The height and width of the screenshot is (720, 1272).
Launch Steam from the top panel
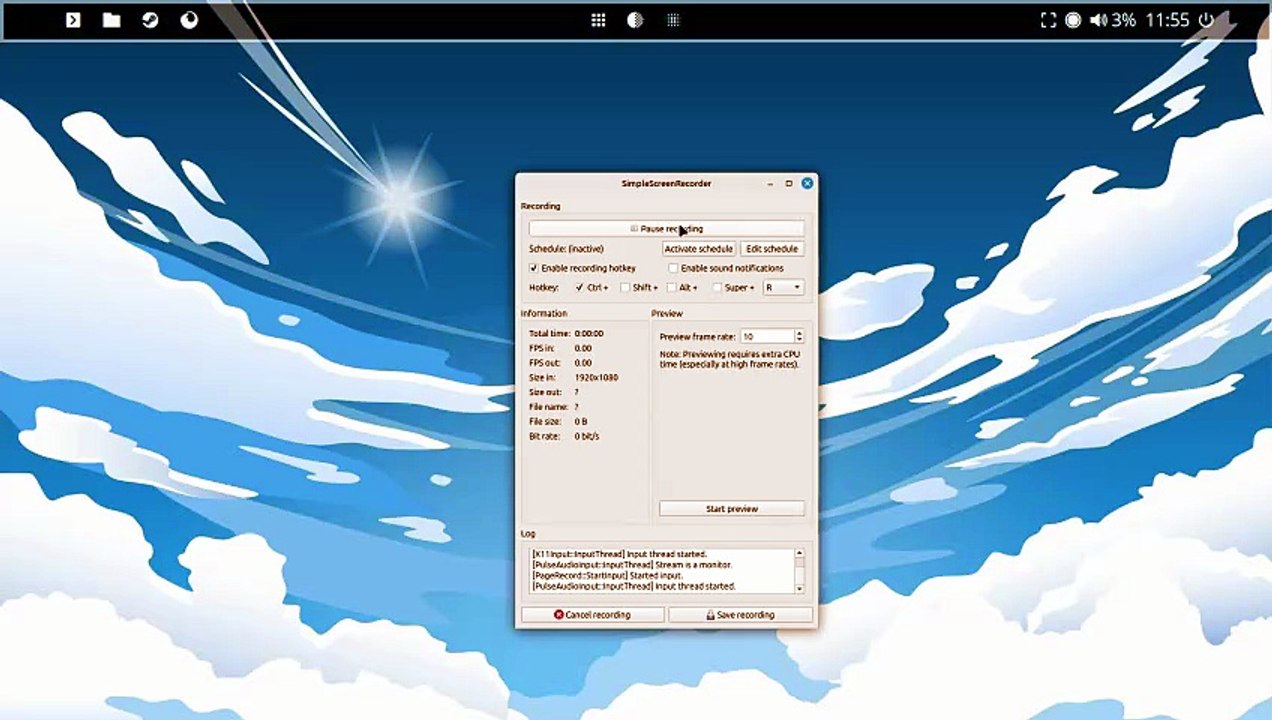pos(150,20)
